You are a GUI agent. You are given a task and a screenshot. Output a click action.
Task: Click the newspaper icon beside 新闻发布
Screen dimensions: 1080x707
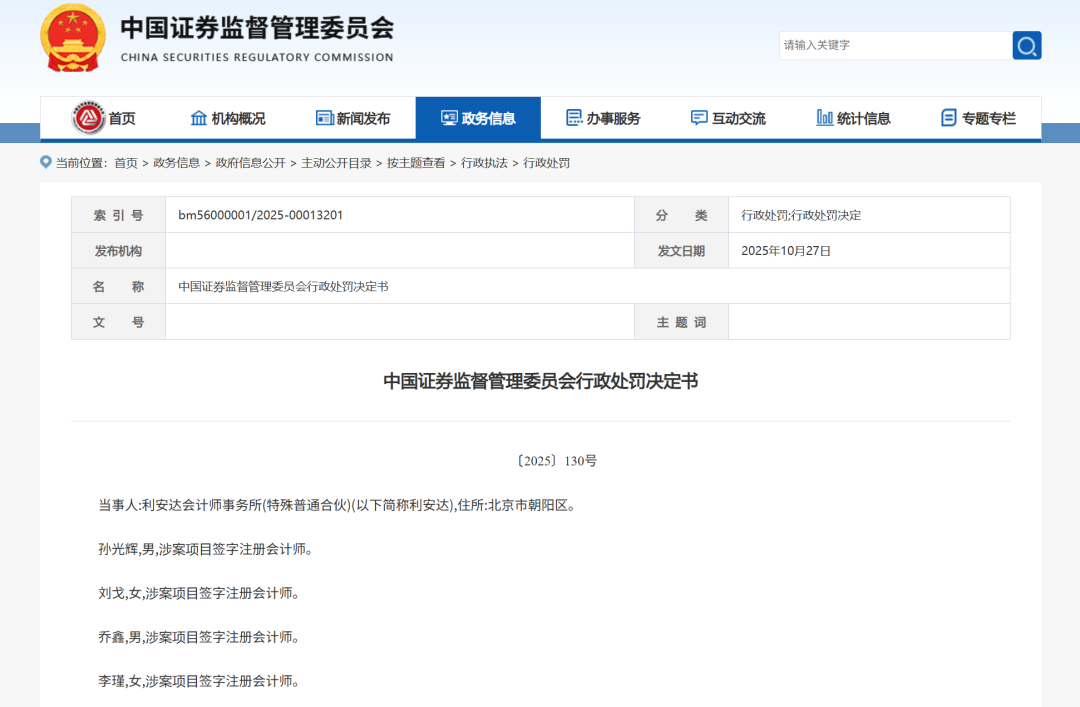[x=324, y=118]
